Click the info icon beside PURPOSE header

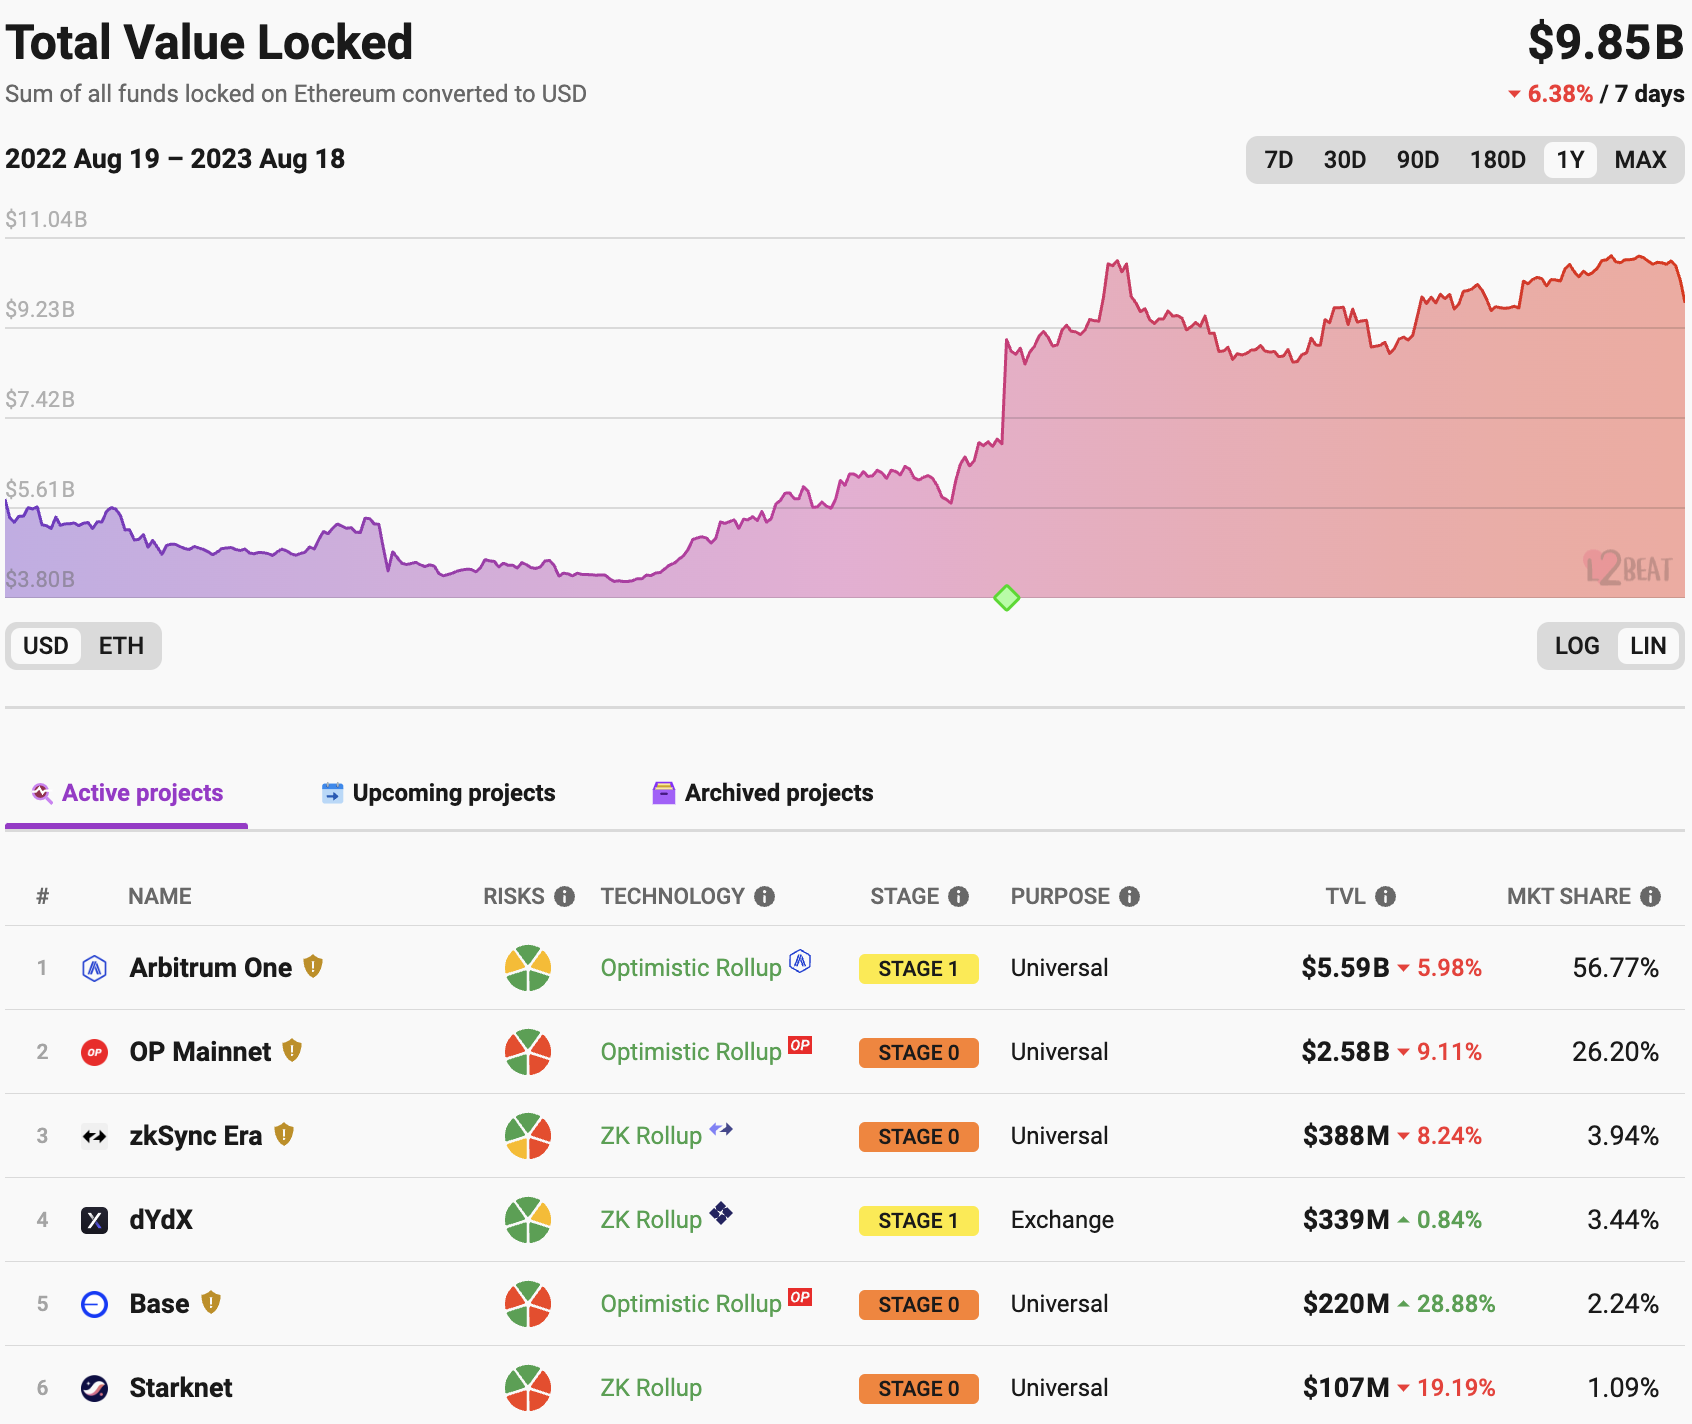(x=1130, y=897)
